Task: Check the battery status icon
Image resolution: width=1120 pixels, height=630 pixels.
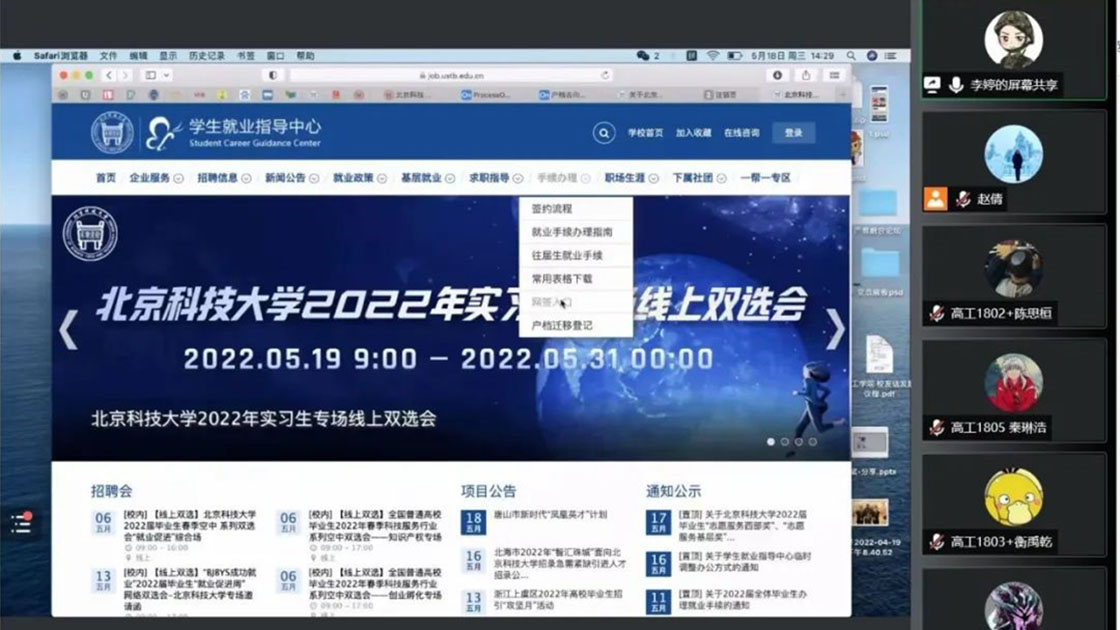Action: 734,56
